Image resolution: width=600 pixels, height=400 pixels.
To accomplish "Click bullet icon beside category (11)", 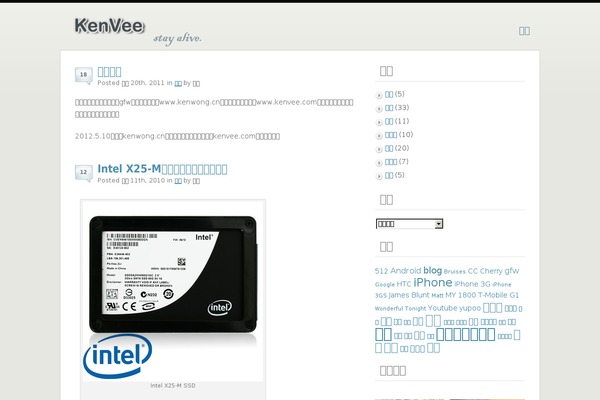I will (x=379, y=122).
